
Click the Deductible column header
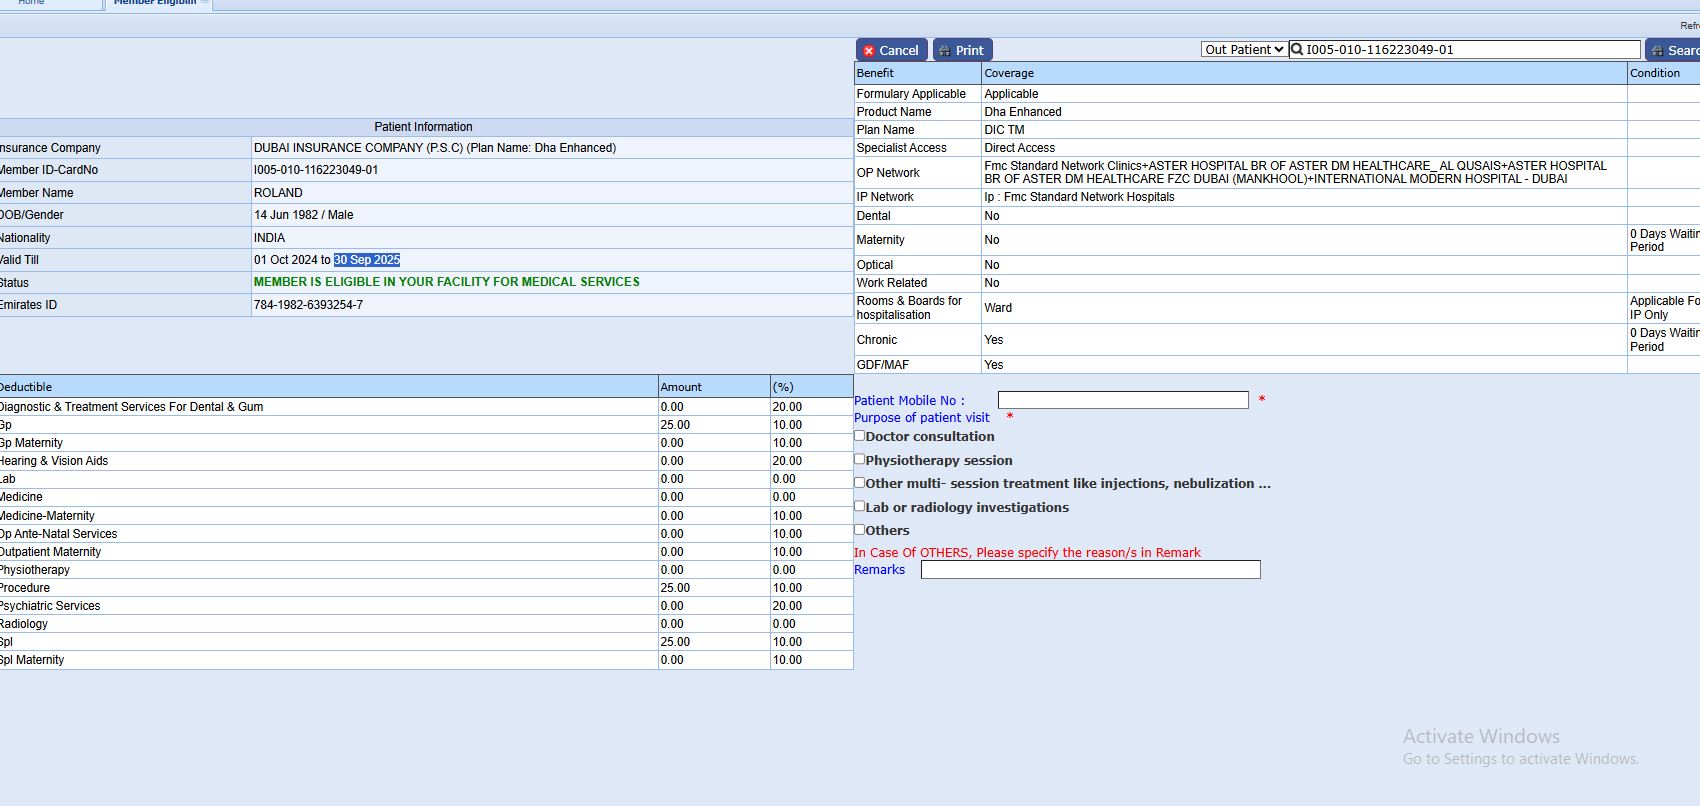pos(26,387)
